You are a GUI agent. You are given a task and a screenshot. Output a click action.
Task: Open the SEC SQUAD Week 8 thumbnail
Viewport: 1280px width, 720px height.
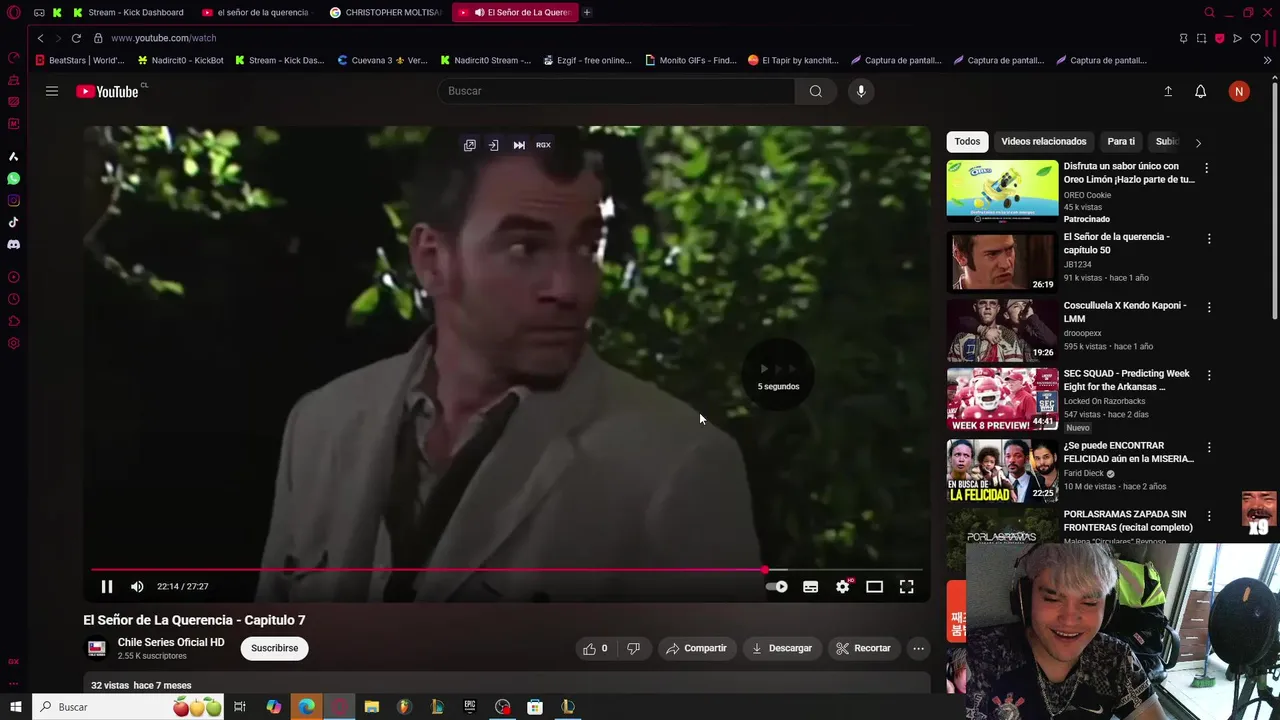pos(1002,398)
